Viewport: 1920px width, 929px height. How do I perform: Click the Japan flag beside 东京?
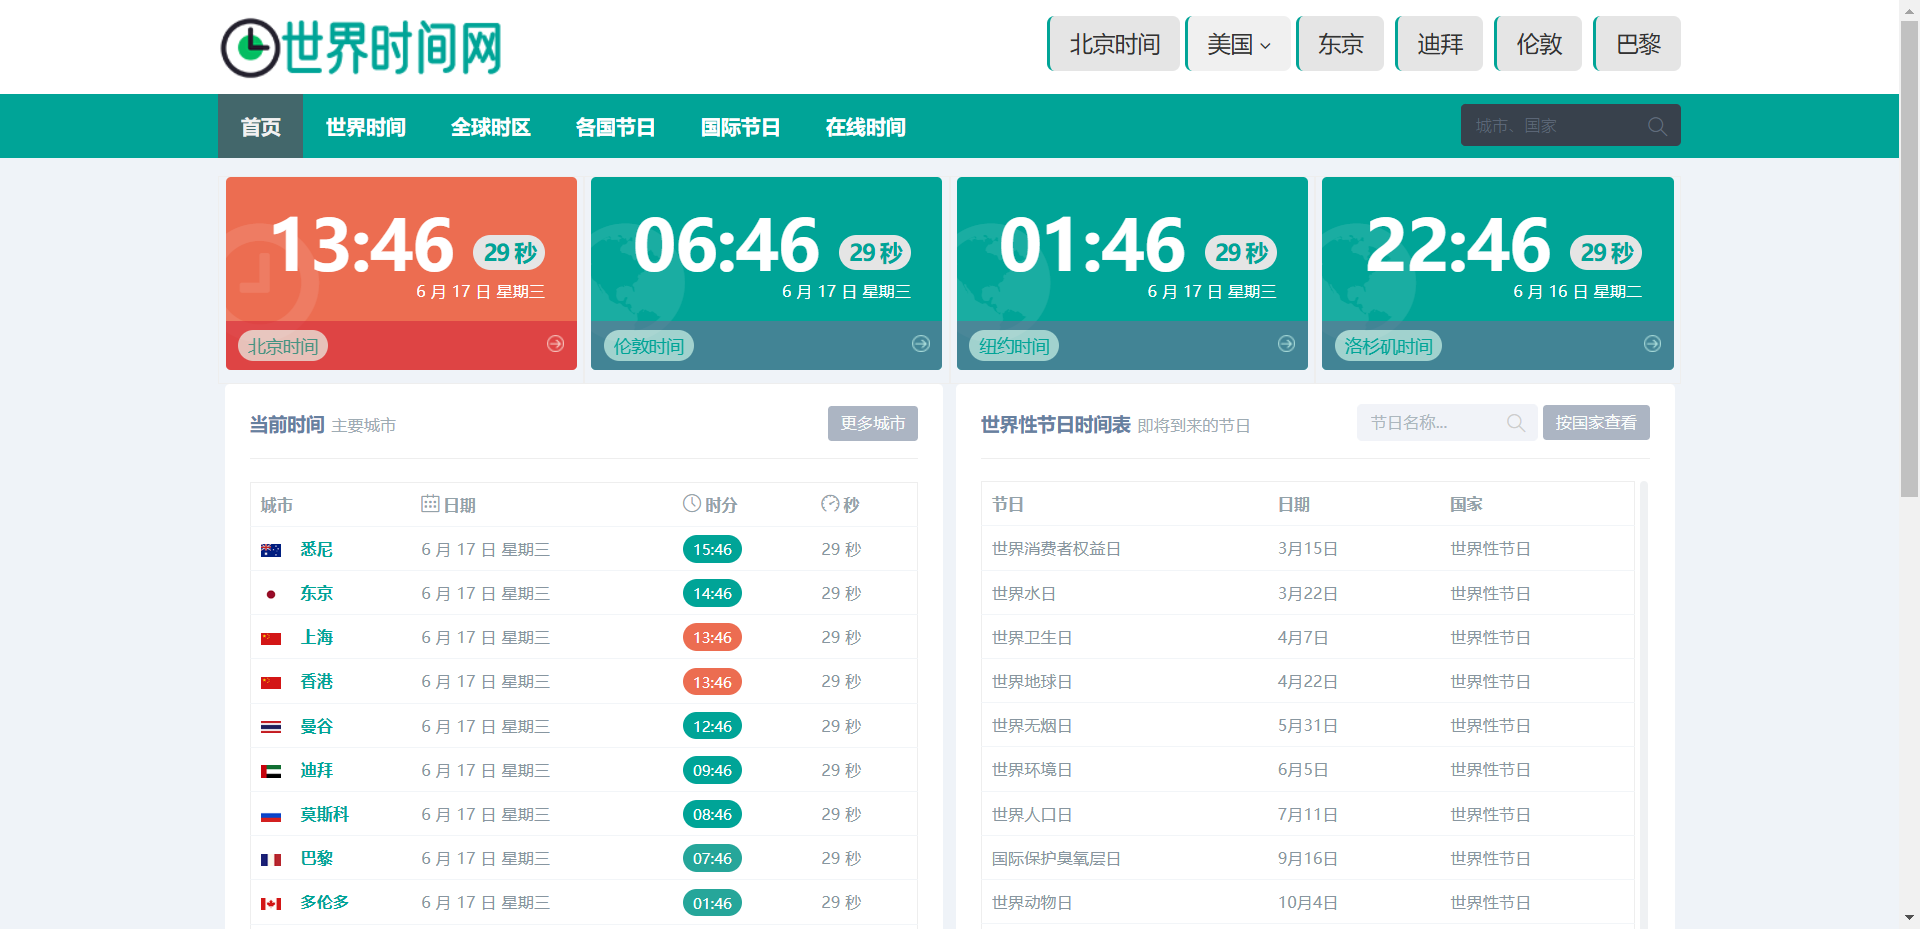[x=271, y=594]
